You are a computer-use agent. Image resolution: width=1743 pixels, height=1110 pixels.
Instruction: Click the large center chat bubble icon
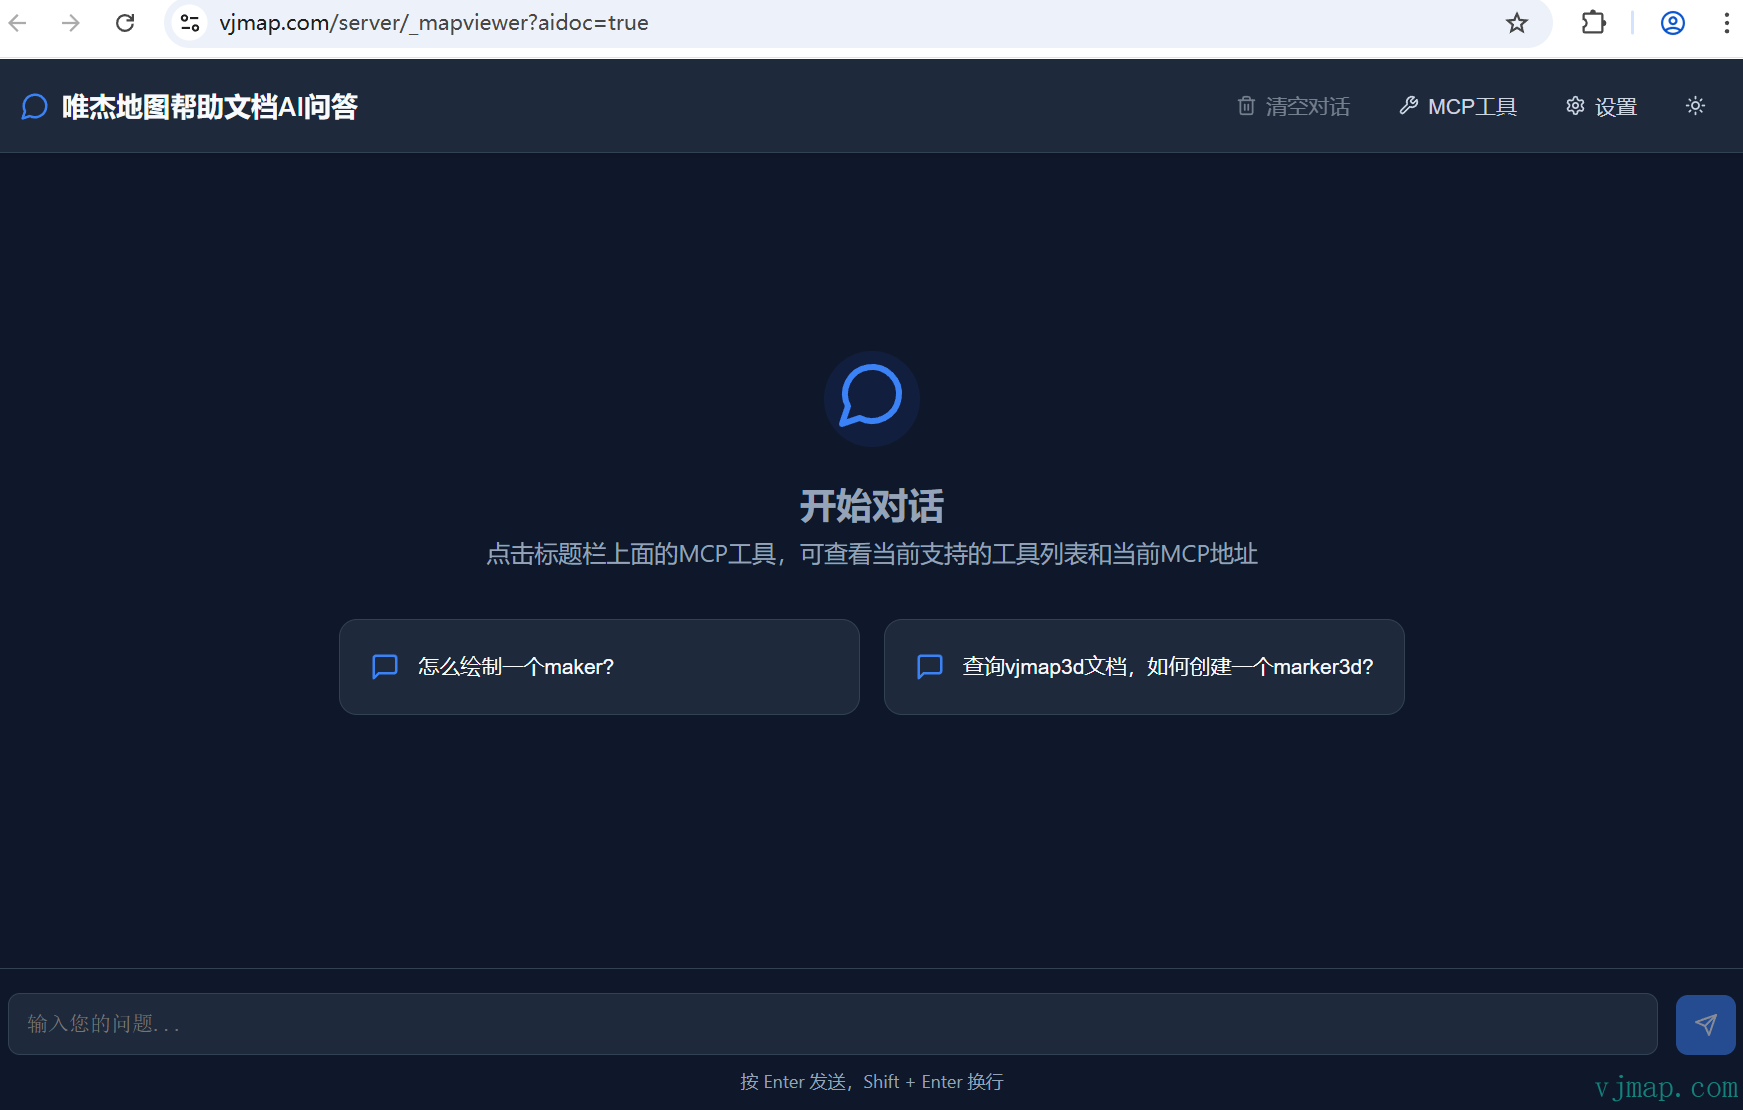point(872,398)
